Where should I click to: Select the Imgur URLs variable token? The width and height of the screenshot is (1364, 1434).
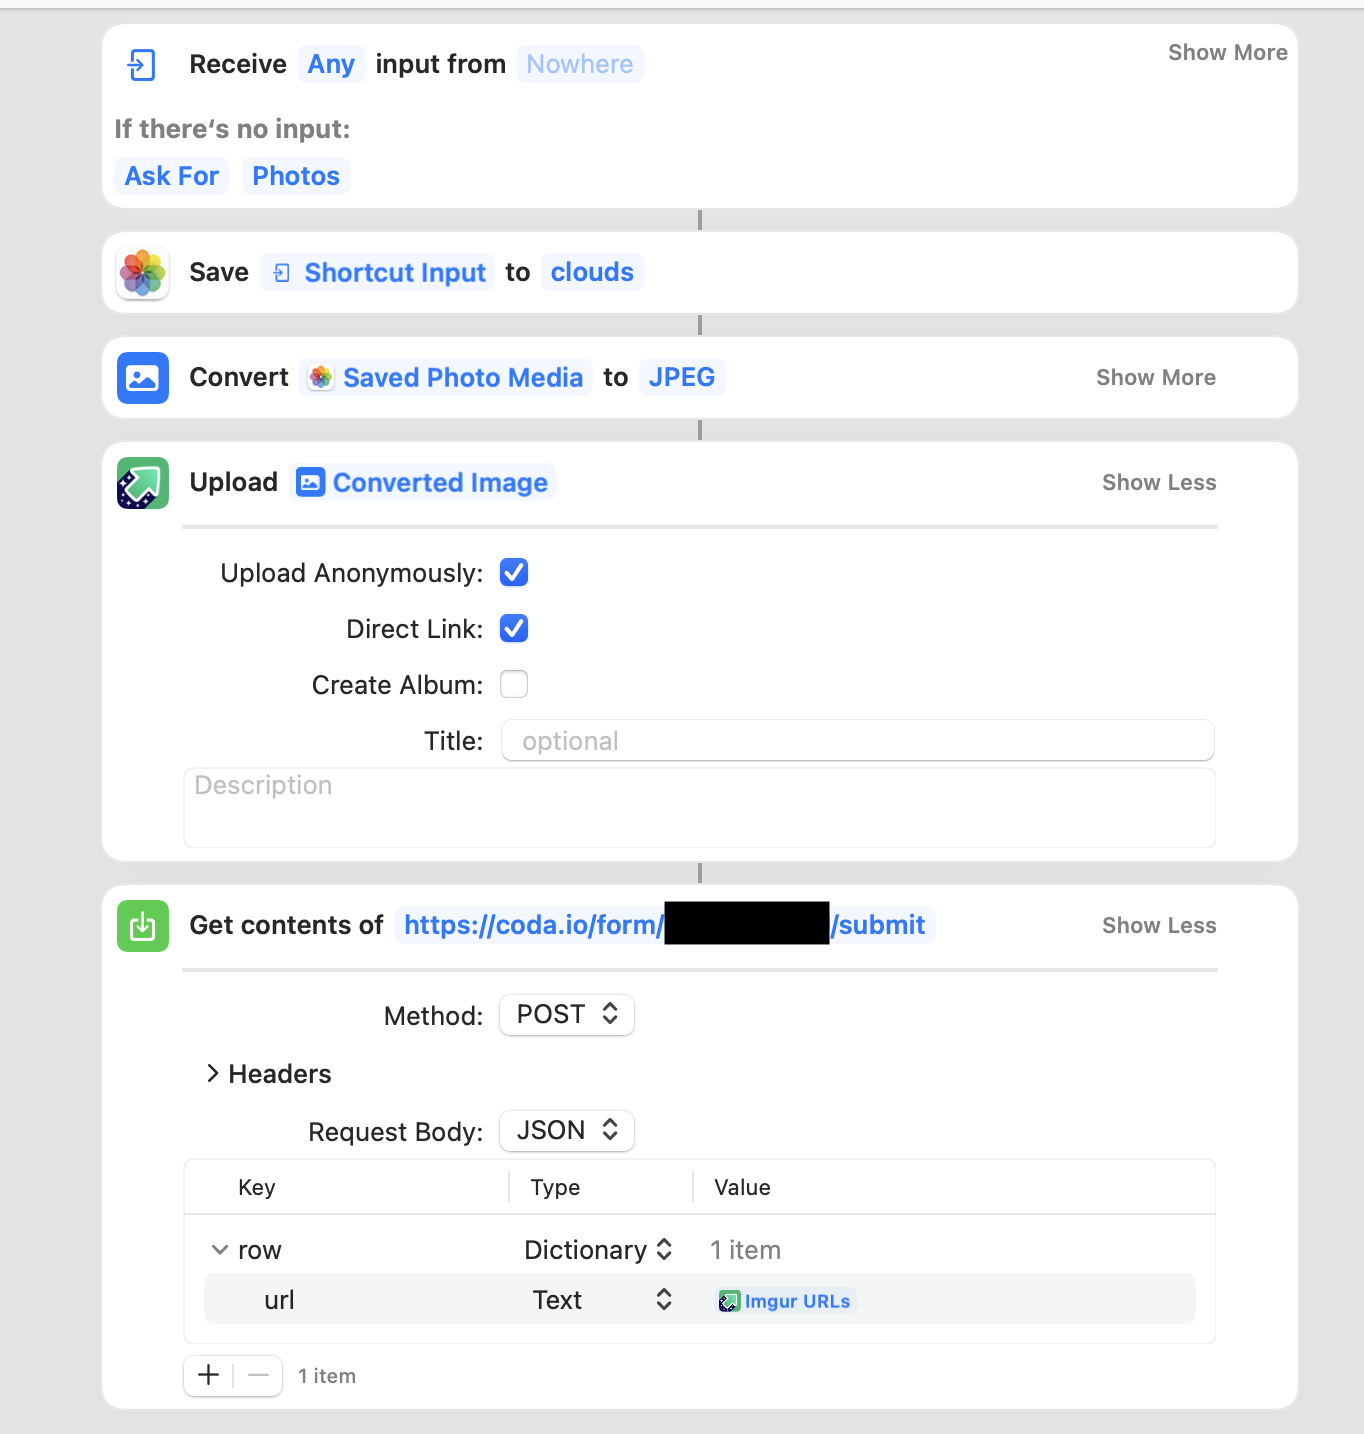[786, 1301]
